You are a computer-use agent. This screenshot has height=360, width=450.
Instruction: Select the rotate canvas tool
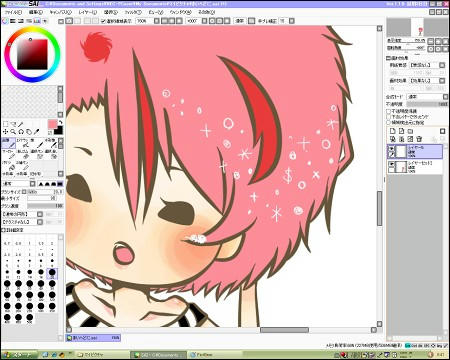[x=21, y=132]
